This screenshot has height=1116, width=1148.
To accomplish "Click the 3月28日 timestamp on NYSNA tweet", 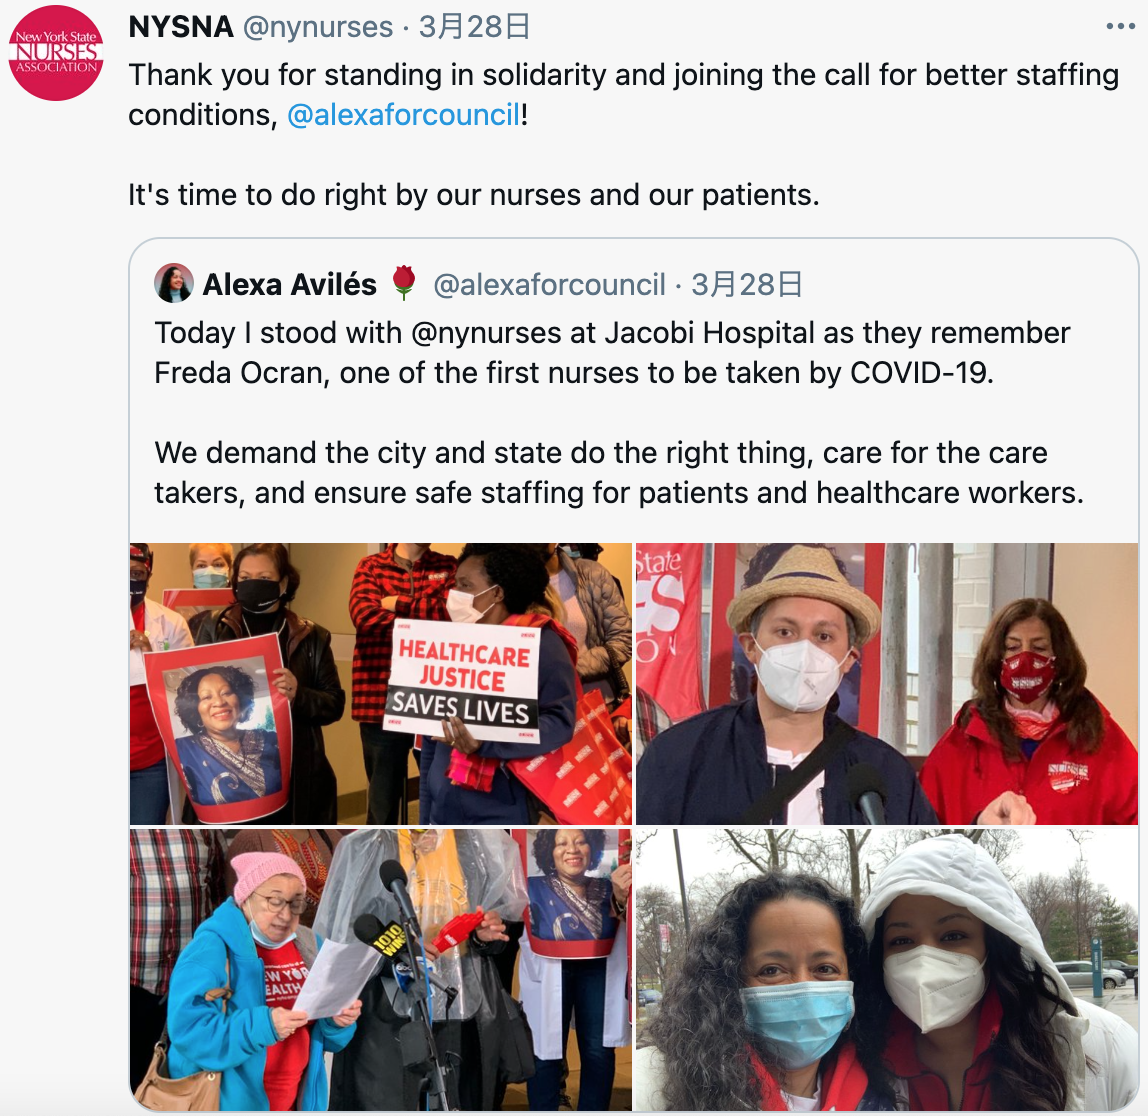I will 474,27.
